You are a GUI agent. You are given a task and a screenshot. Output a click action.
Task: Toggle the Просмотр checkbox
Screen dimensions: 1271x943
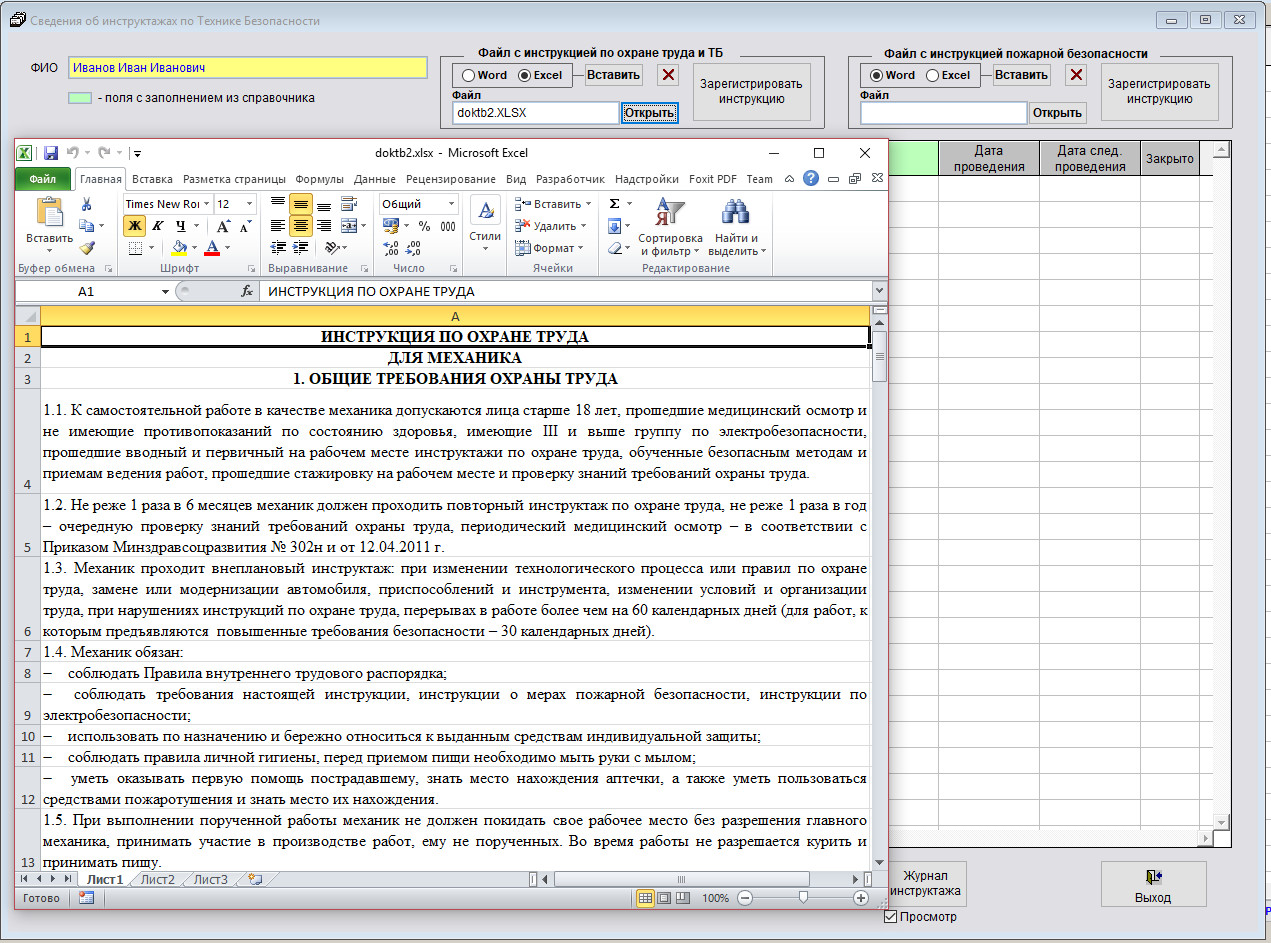[890, 916]
